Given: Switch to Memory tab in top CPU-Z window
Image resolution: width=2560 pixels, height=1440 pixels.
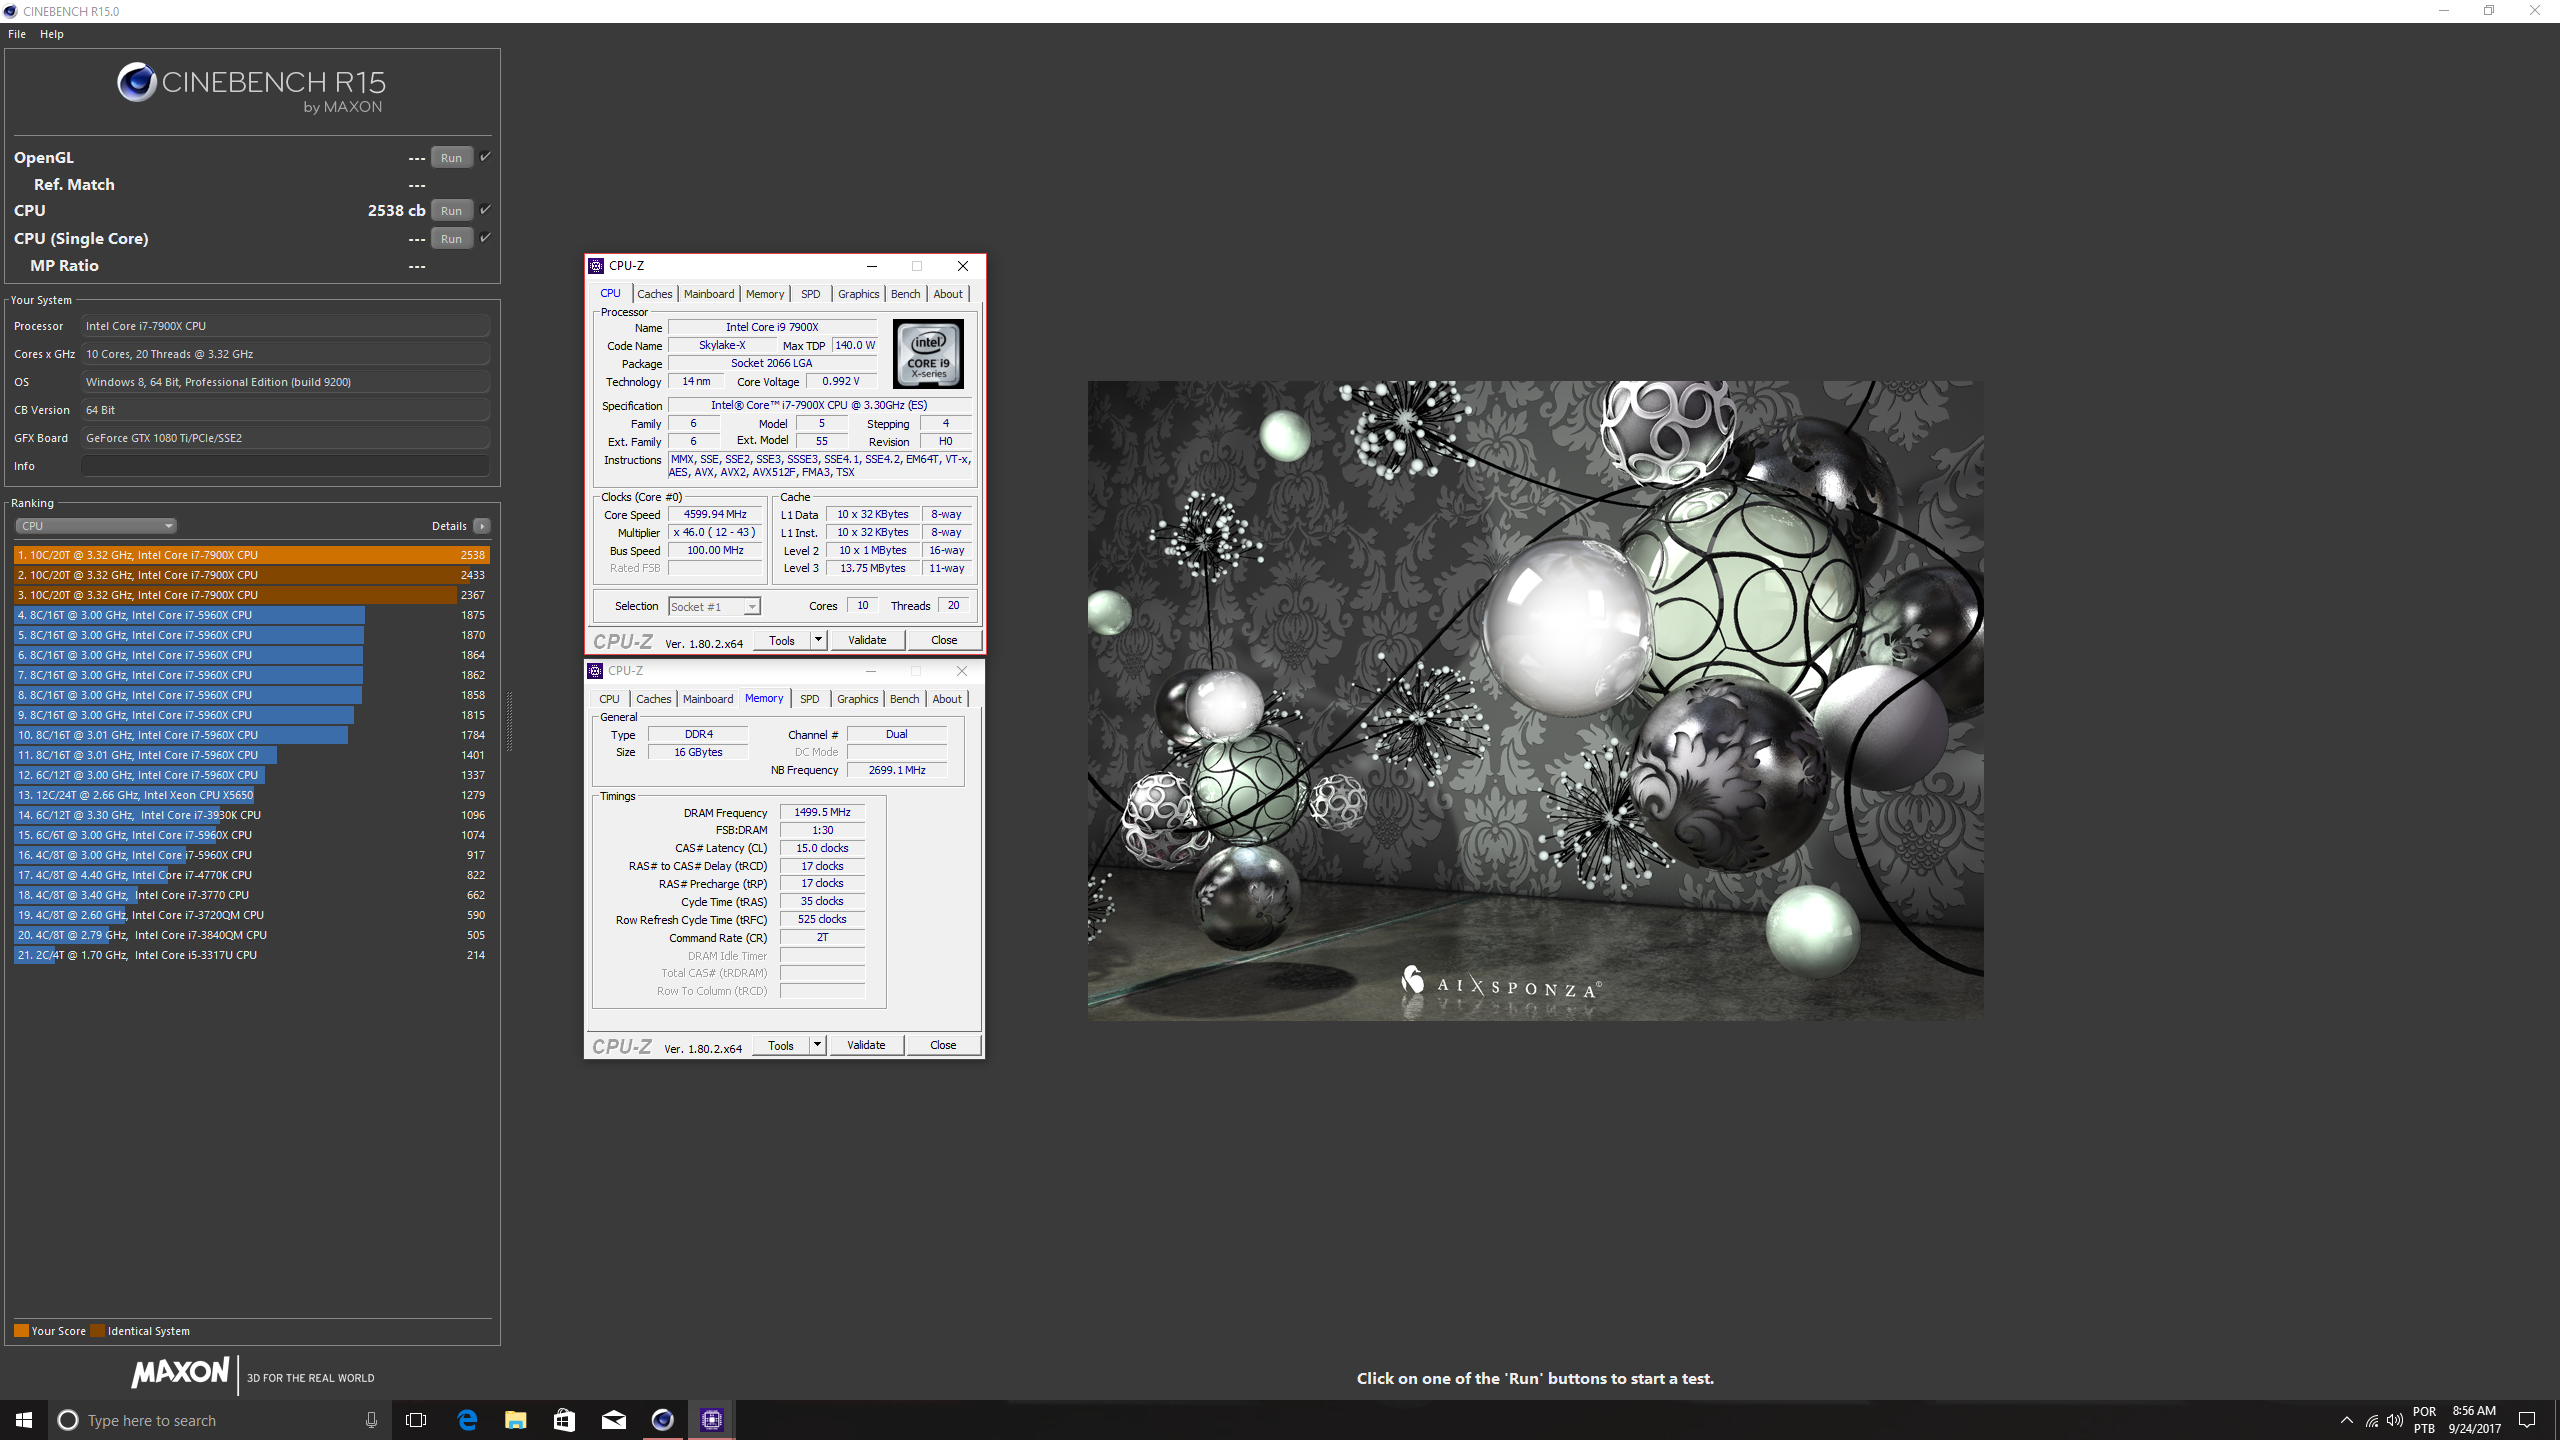Looking at the screenshot, I should tap(765, 294).
